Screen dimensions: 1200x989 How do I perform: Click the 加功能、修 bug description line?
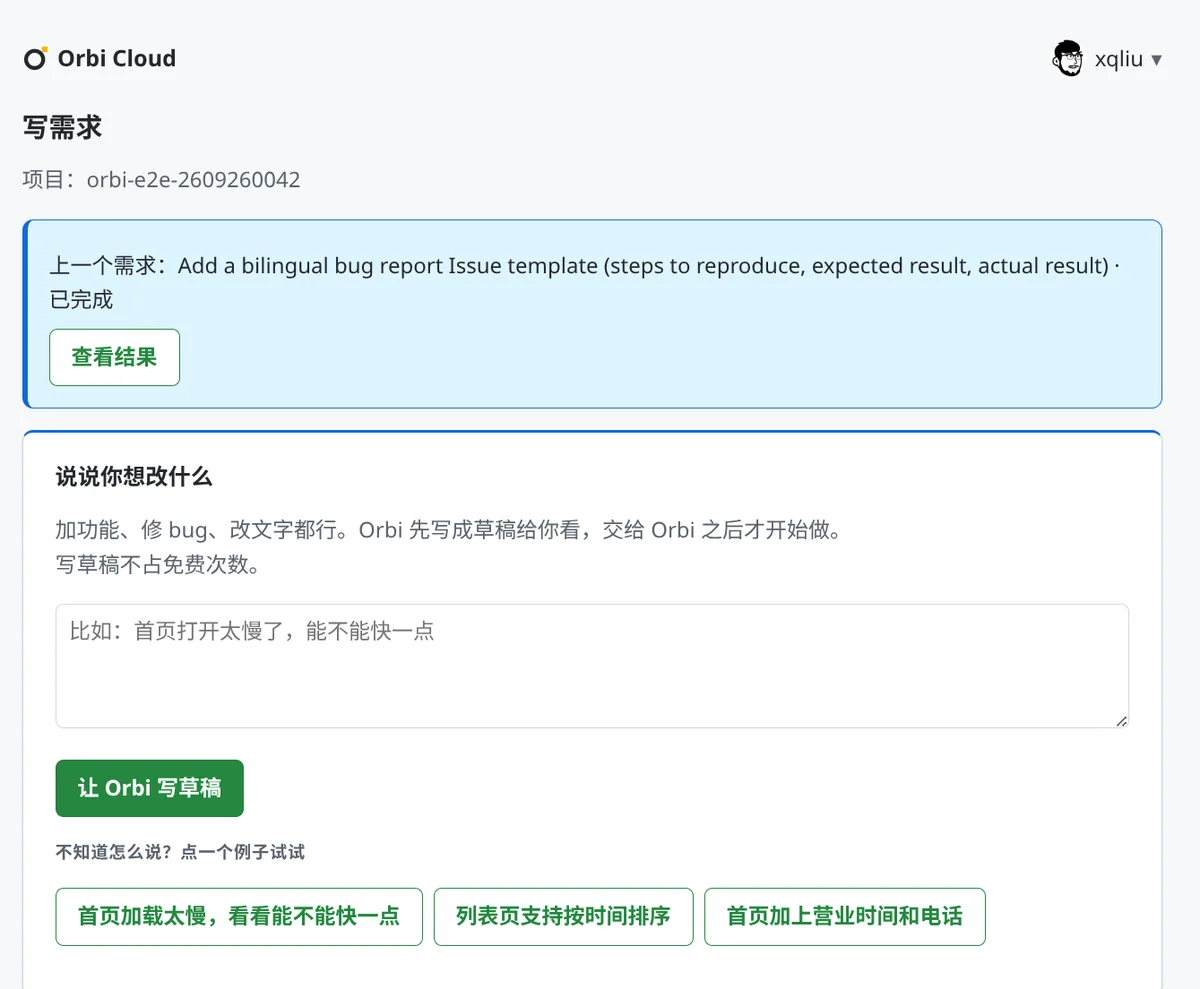[448, 530]
